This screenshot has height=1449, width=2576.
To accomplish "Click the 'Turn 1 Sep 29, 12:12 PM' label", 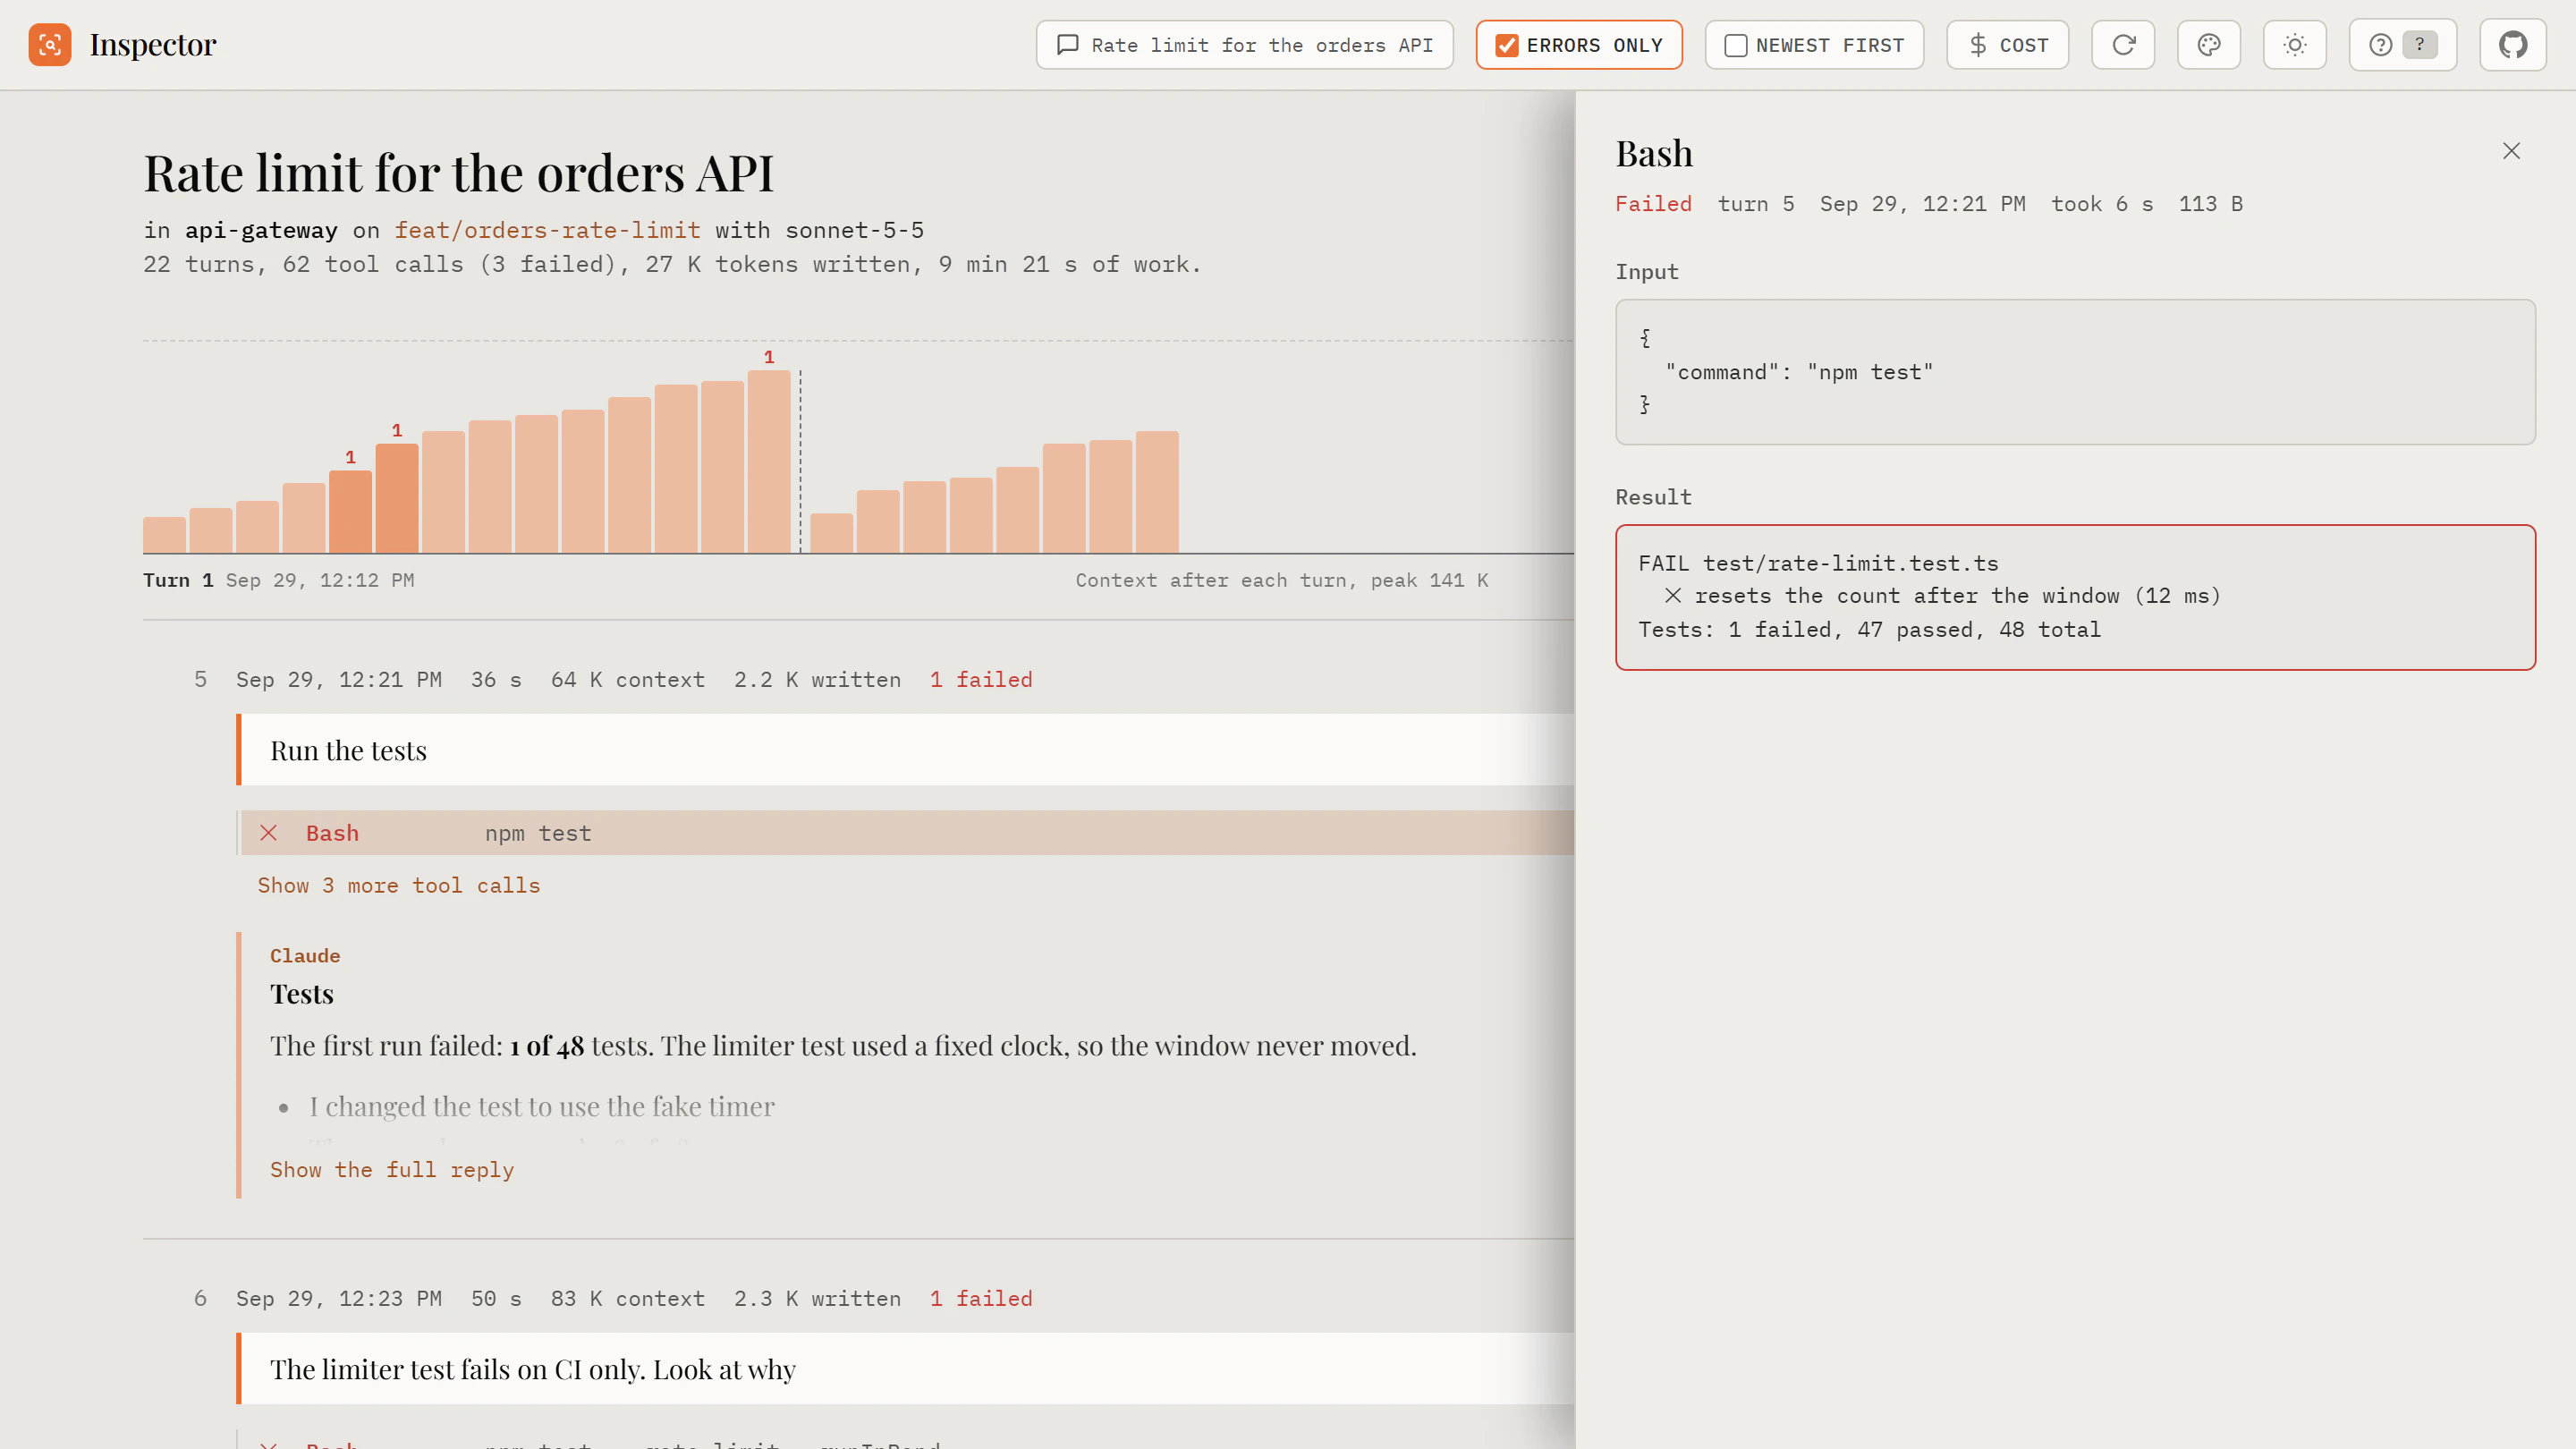I will pos(278,580).
